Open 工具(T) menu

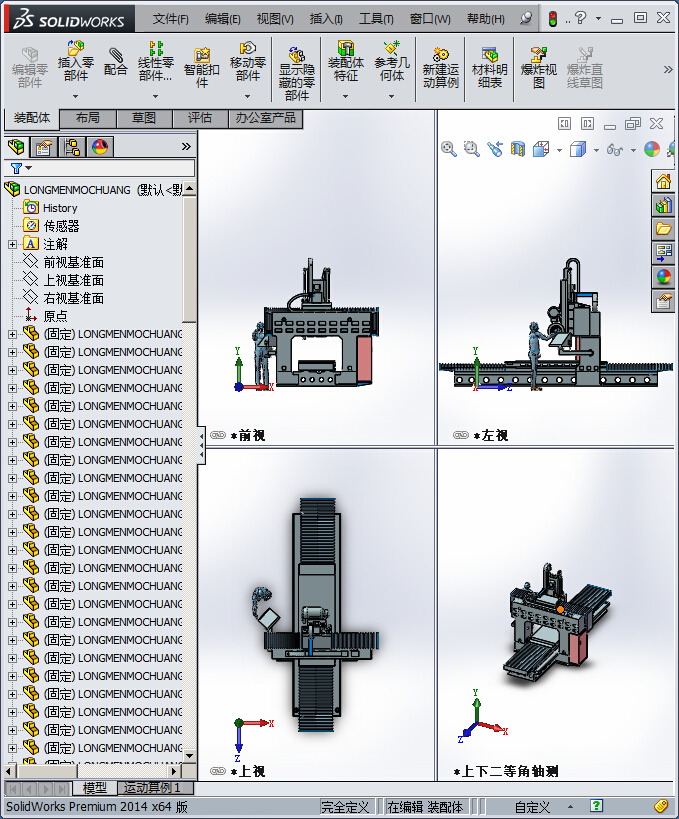376,19
